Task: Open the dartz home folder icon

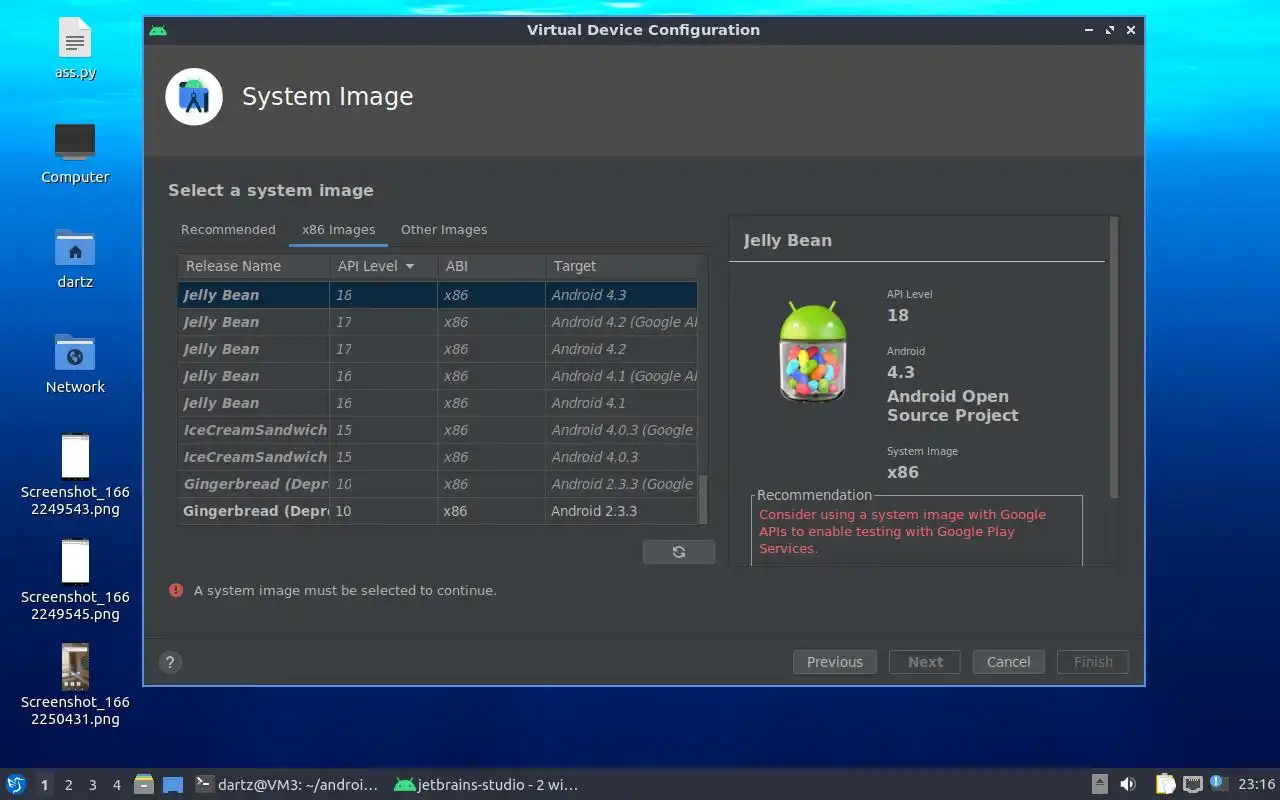Action: click(x=75, y=258)
